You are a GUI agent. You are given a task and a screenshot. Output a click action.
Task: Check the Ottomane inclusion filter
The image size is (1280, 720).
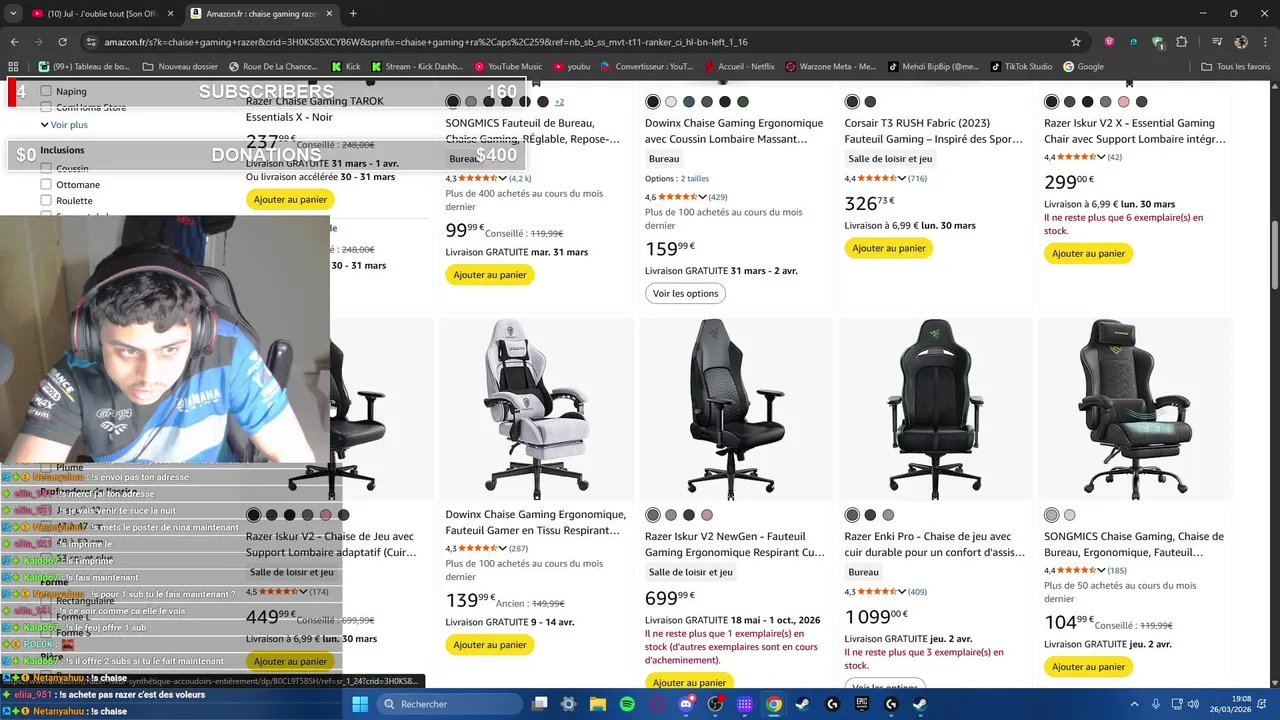(46, 184)
